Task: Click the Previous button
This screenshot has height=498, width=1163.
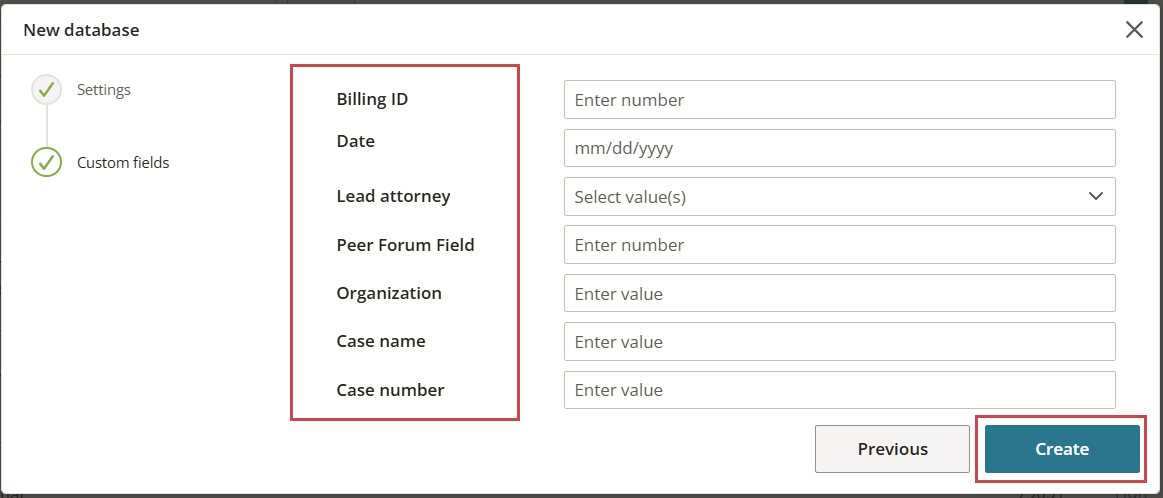Action: (892, 449)
